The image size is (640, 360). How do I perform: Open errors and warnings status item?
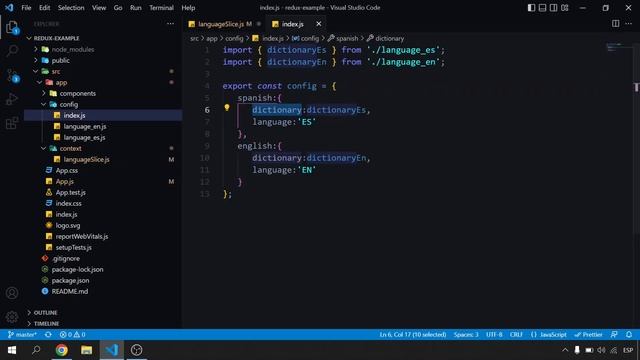72,334
